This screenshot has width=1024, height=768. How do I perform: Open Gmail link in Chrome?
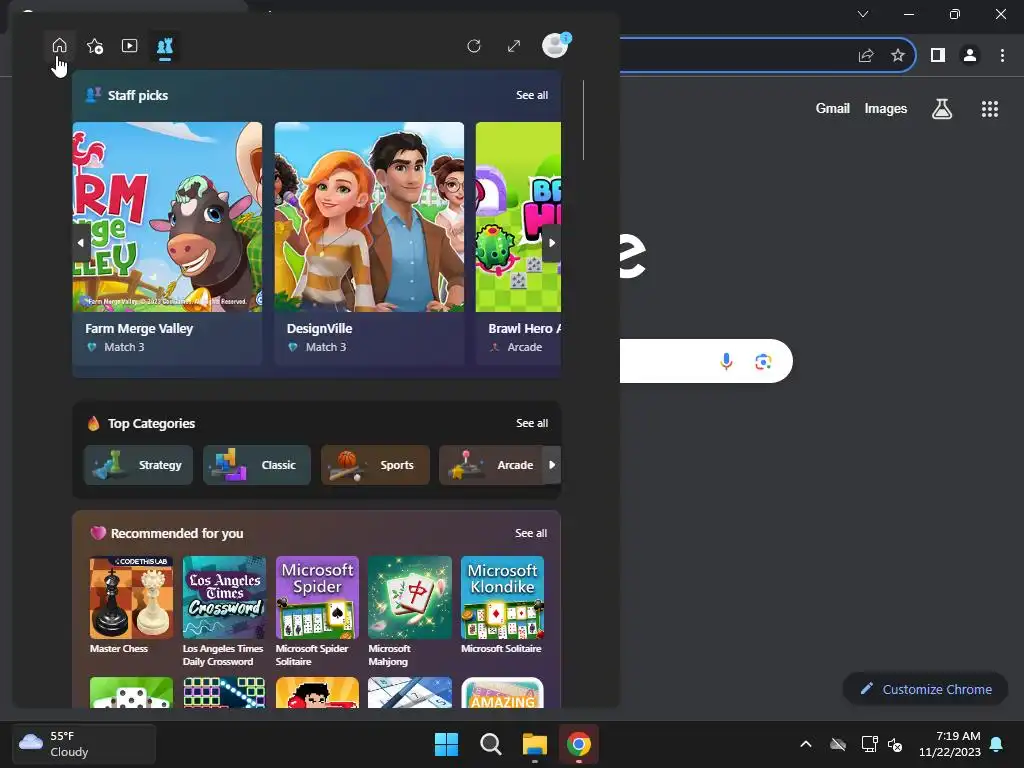pyautogui.click(x=833, y=108)
